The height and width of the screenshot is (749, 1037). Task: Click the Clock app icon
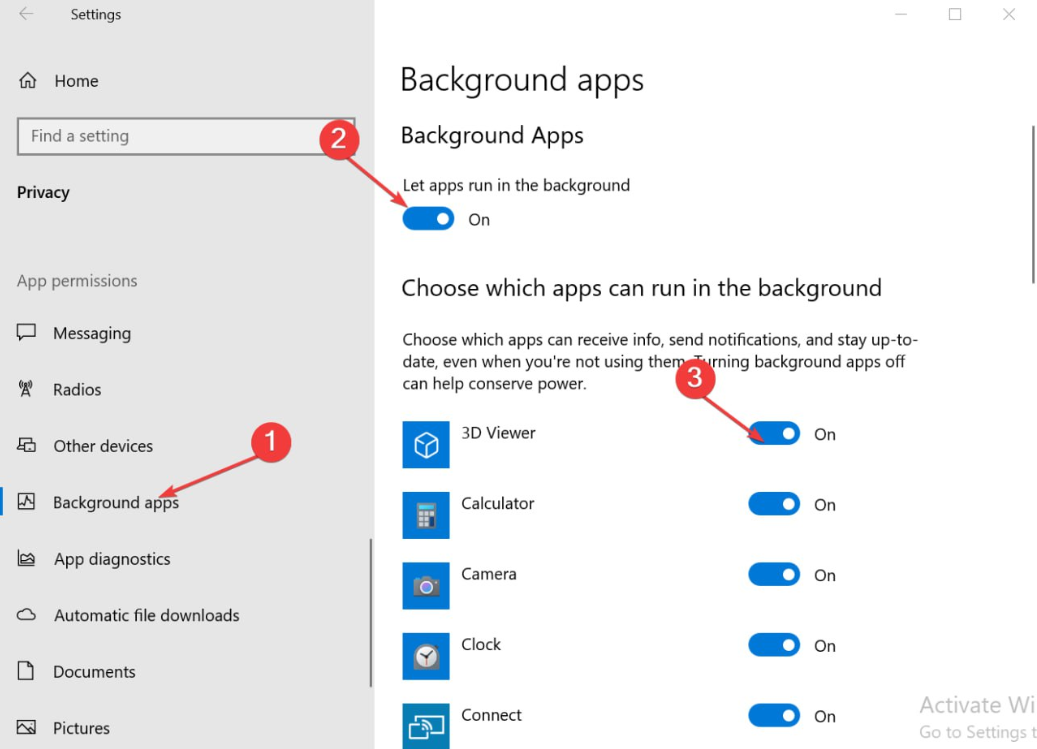426,656
